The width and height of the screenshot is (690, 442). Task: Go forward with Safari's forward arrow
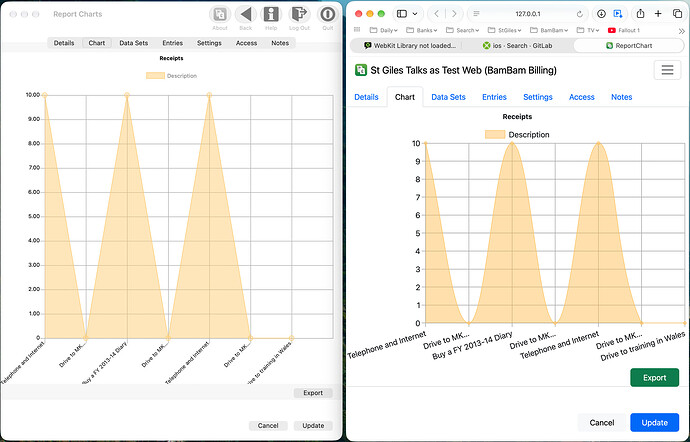(454, 14)
